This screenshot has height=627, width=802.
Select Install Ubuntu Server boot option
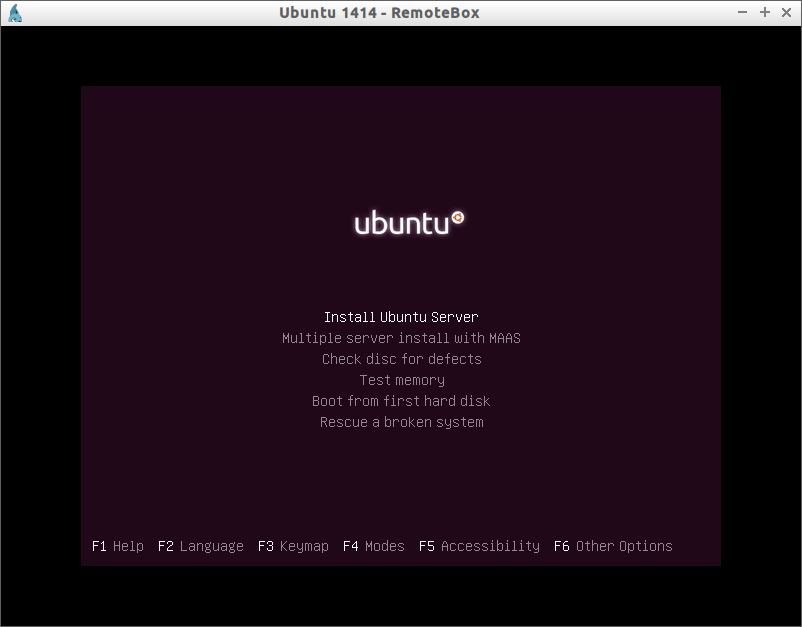coord(401,317)
